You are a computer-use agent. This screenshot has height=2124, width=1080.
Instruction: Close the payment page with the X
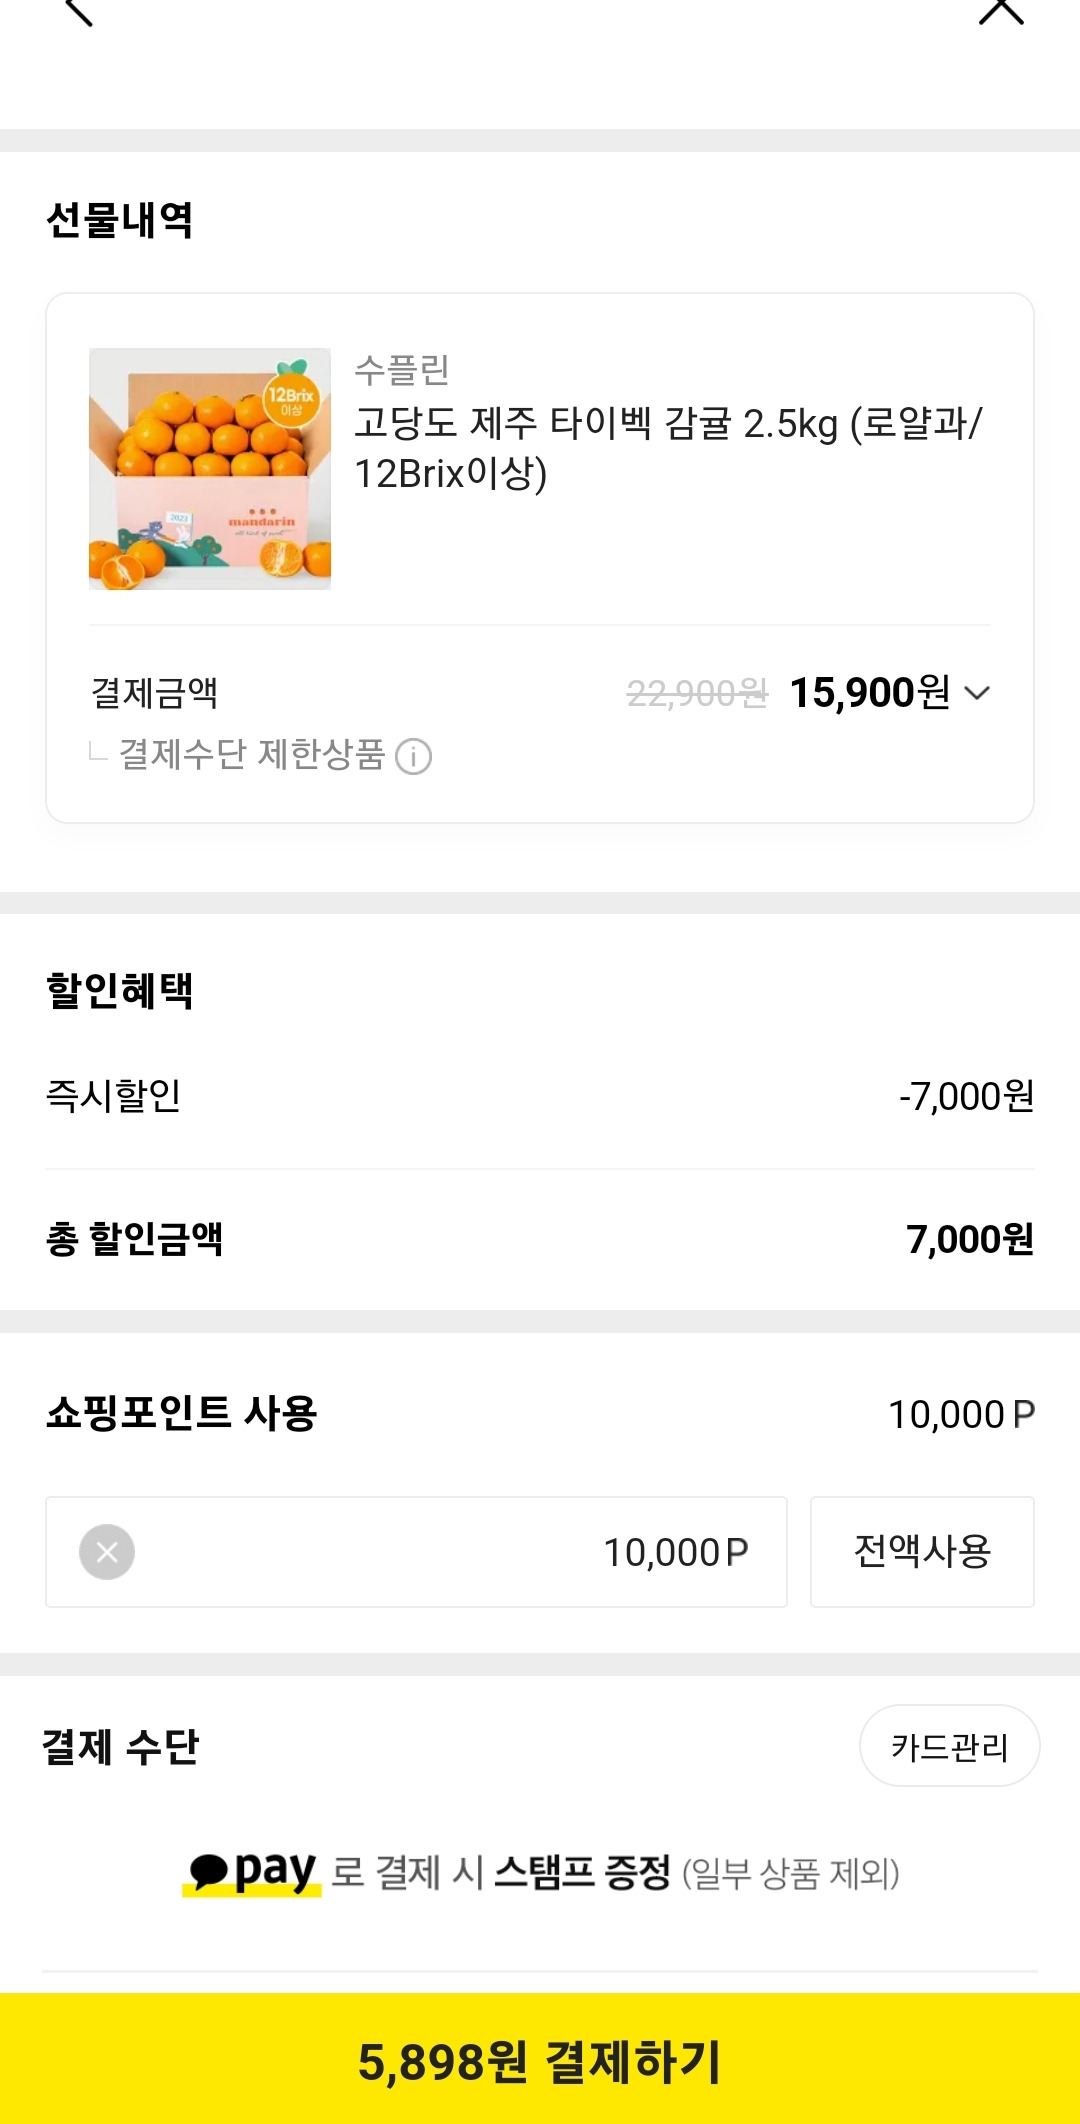click(x=1001, y=11)
